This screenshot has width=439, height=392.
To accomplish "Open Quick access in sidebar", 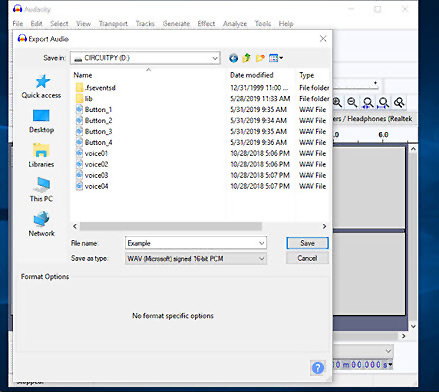I will click(41, 87).
